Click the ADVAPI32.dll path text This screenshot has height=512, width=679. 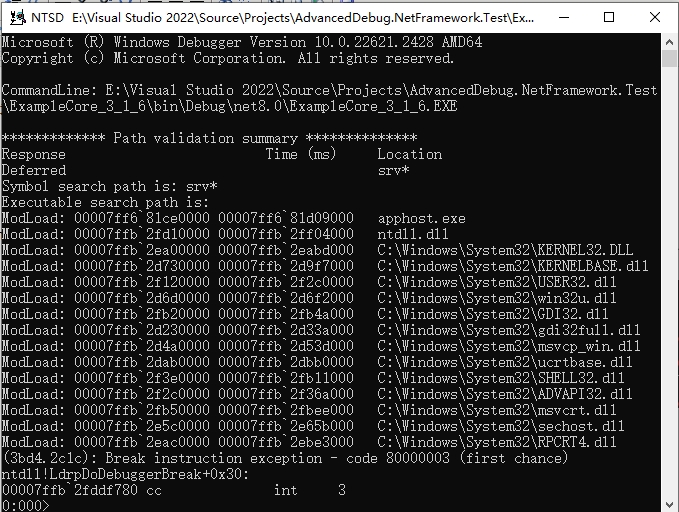[x=505, y=395]
